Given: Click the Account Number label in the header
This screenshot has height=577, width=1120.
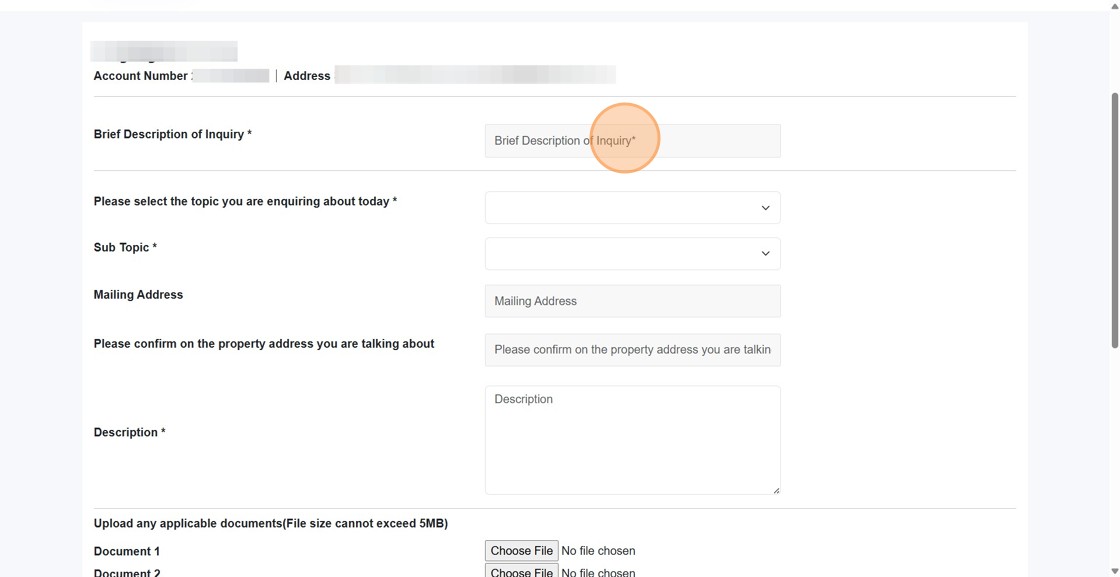Looking at the screenshot, I should pos(140,75).
